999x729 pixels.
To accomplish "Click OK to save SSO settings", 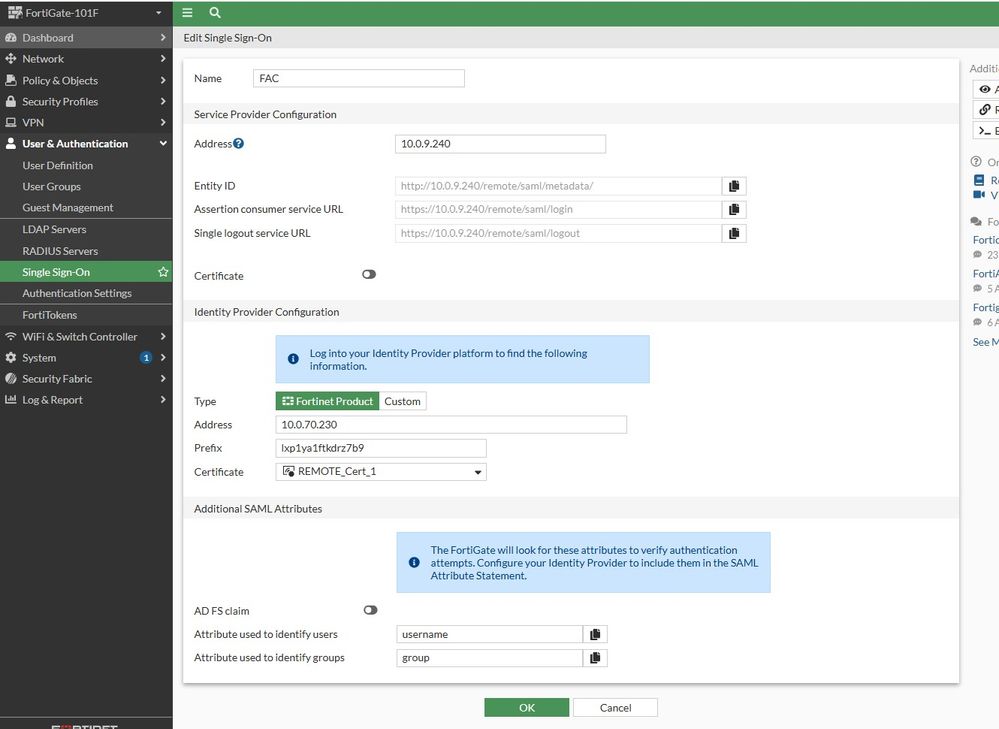I will coord(526,708).
